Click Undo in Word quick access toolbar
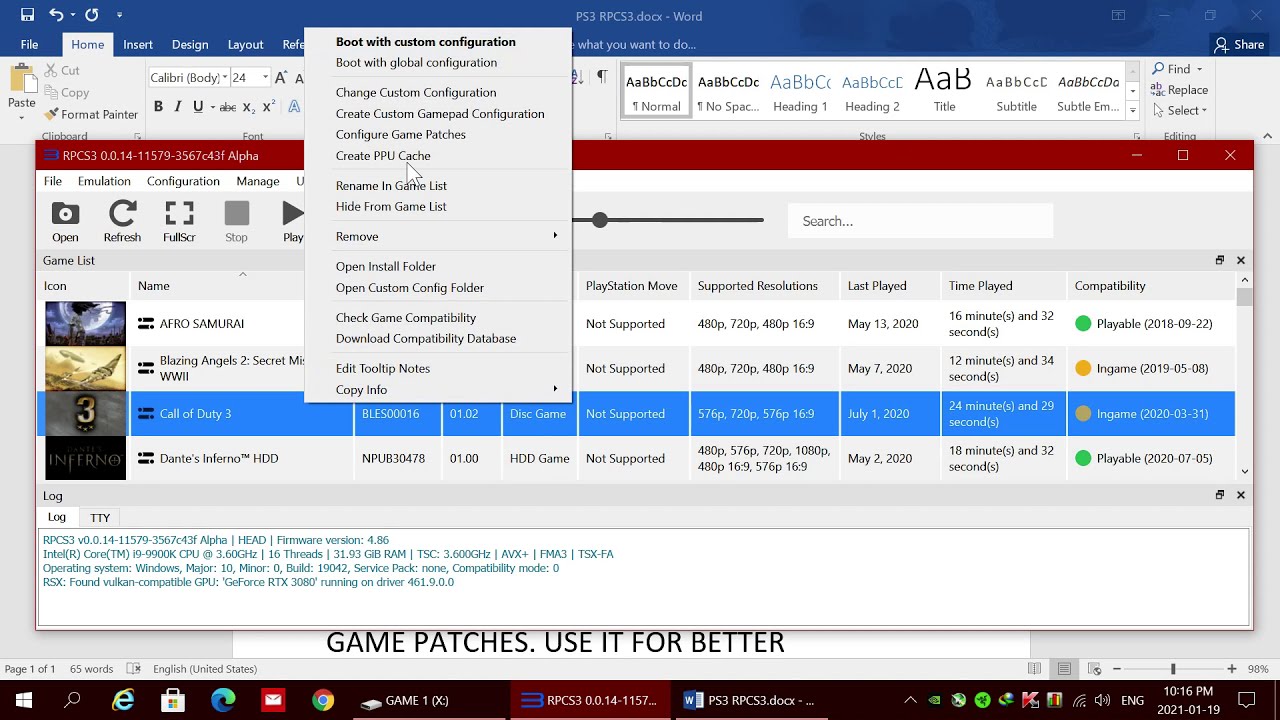The width and height of the screenshot is (1280, 720). coord(56,15)
